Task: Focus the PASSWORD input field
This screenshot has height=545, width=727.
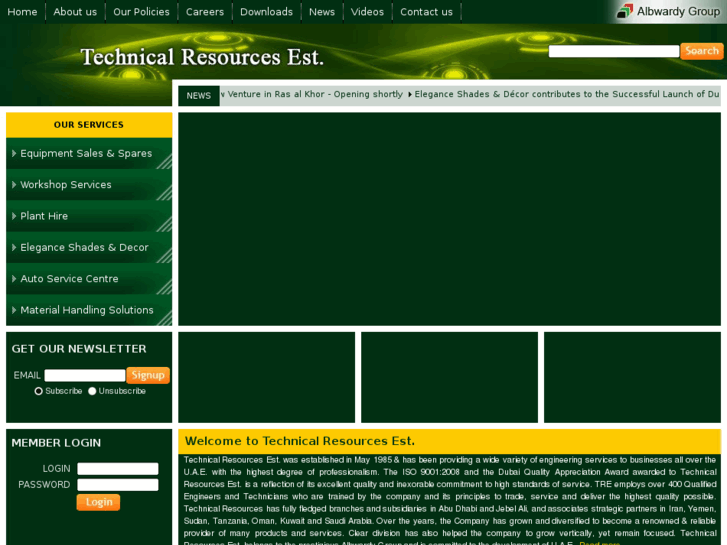Action: click(x=118, y=485)
